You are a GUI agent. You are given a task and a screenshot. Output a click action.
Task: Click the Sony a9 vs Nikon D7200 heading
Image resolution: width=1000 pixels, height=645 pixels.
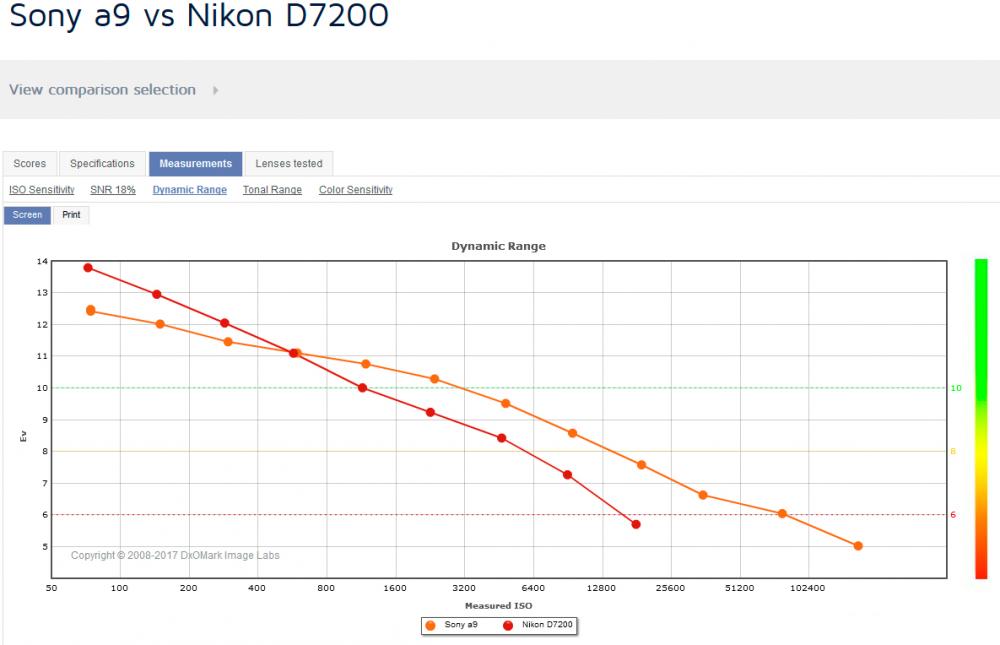(199, 15)
